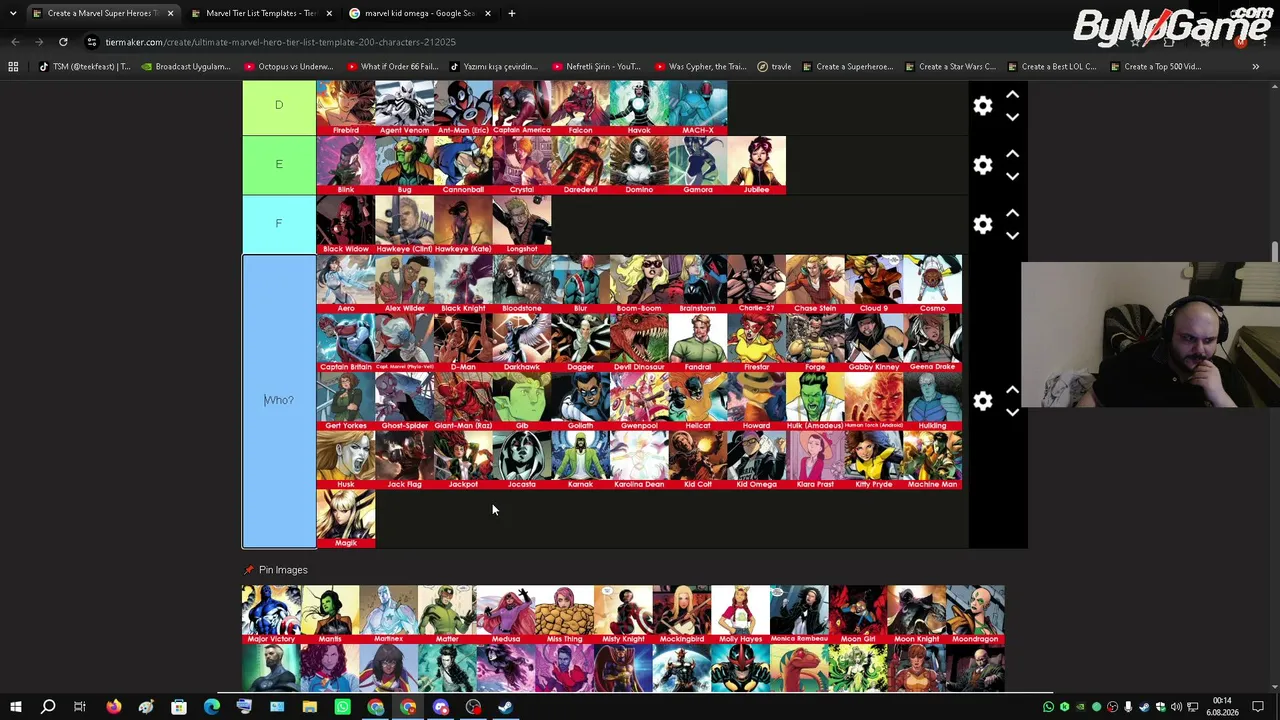The image size is (1280, 720).
Task: Select the Havok image in tier D
Action: (639, 107)
